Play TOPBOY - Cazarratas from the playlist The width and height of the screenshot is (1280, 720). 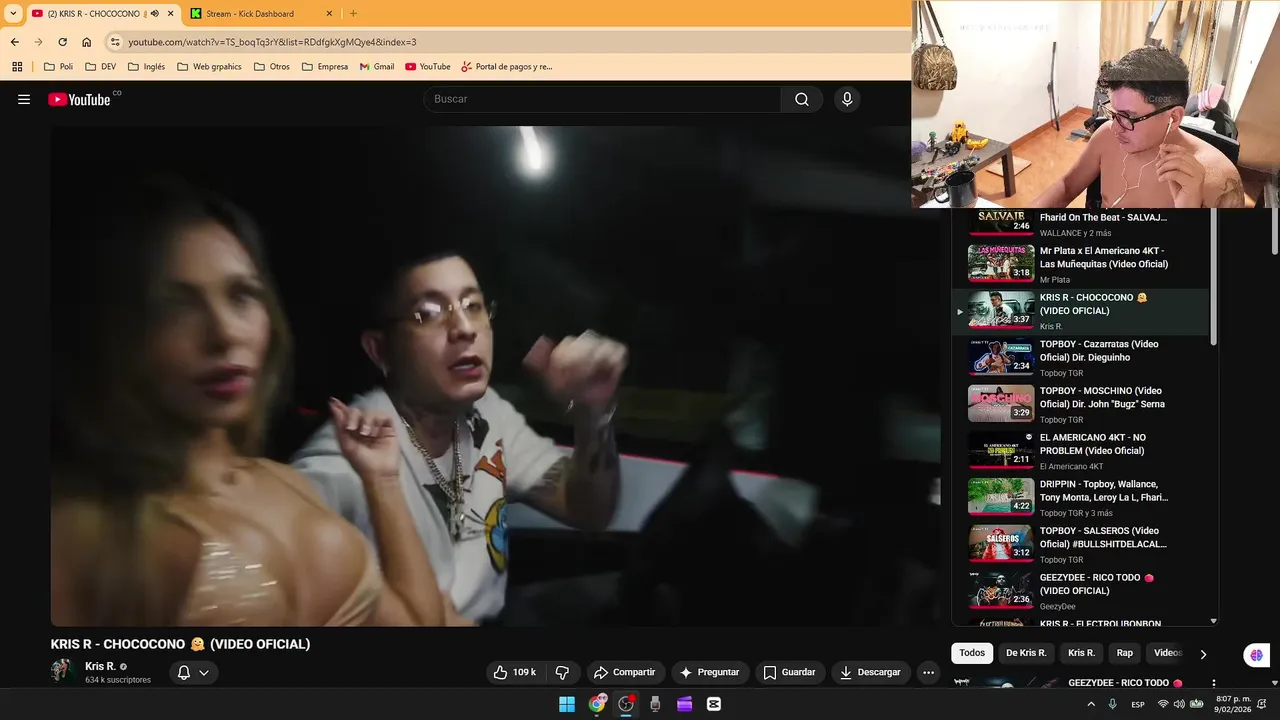(1080, 357)
